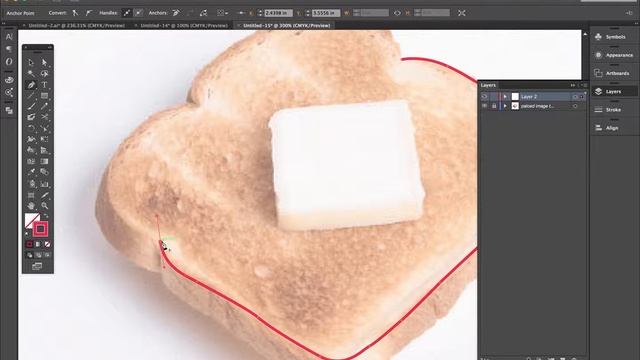Click X coordinate stepper arrows

click(x=260, y=13)
